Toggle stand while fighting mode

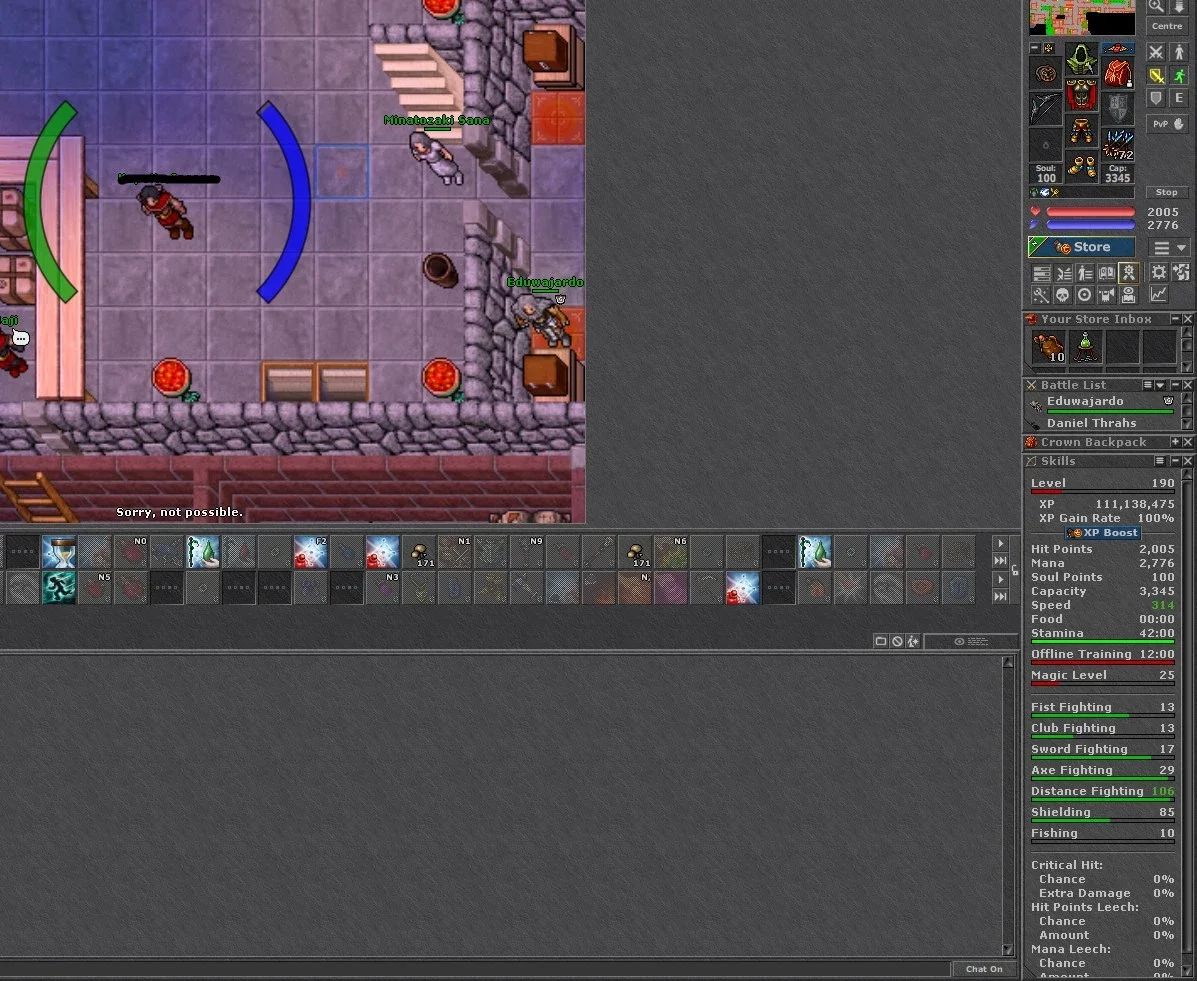1179,52
